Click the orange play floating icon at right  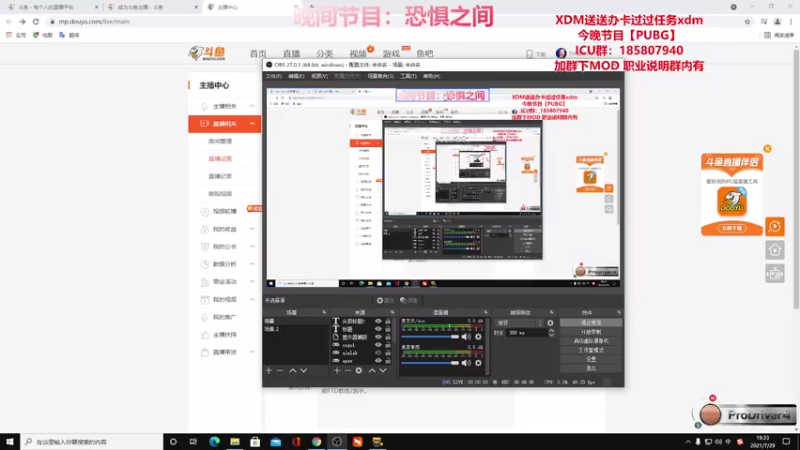tap(774, 227)
